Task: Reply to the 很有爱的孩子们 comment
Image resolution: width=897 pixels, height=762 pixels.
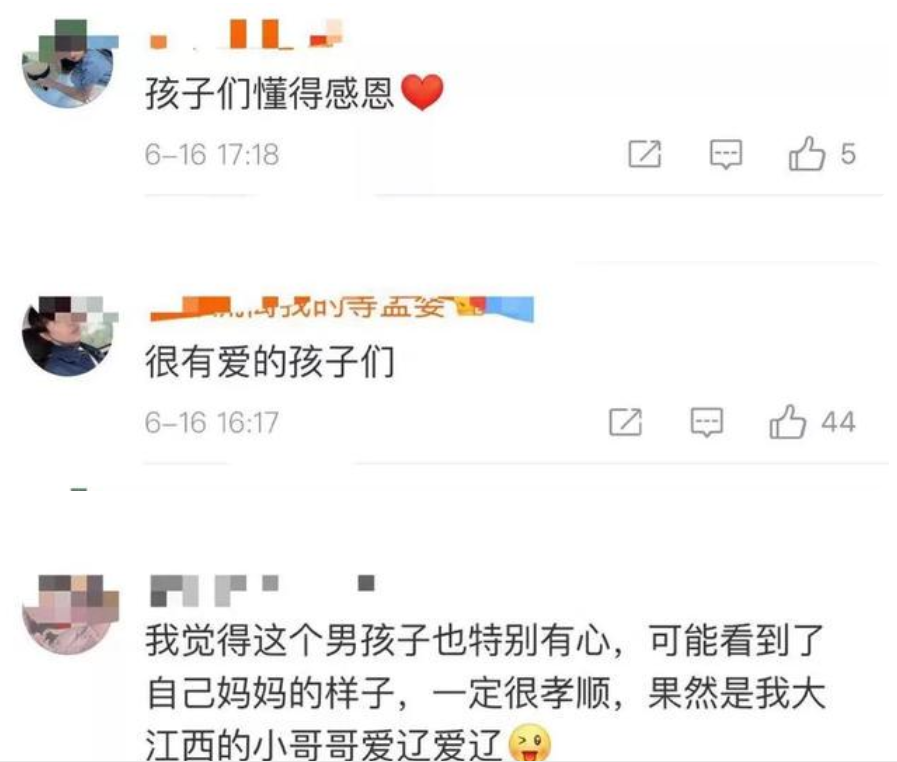Action: click(707, 422)
